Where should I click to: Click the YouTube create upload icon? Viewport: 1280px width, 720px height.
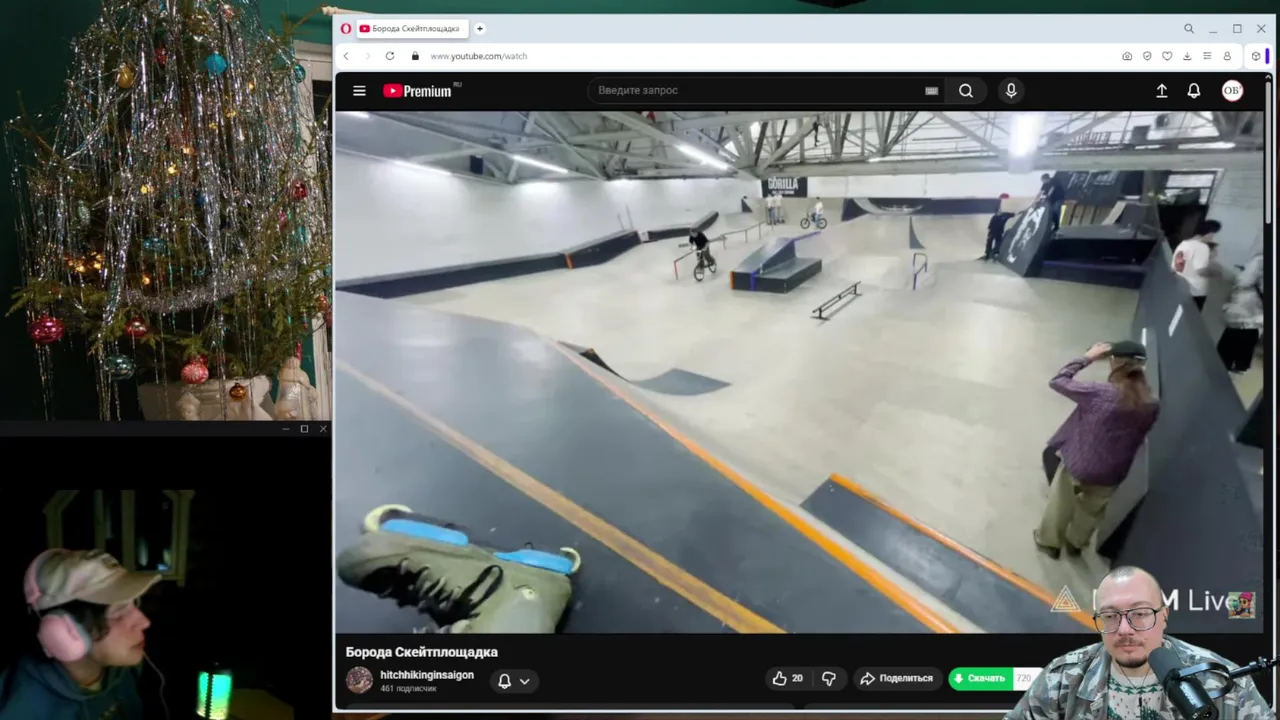1162,90
